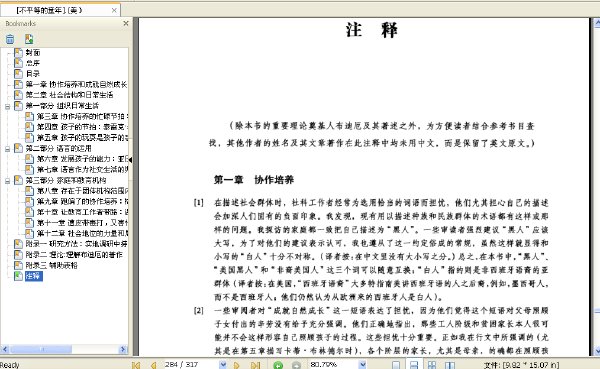Select the 第一部分 组织日常生活 bookmark
The height and width of the screenshot is (369, 600).
[62, 106]
